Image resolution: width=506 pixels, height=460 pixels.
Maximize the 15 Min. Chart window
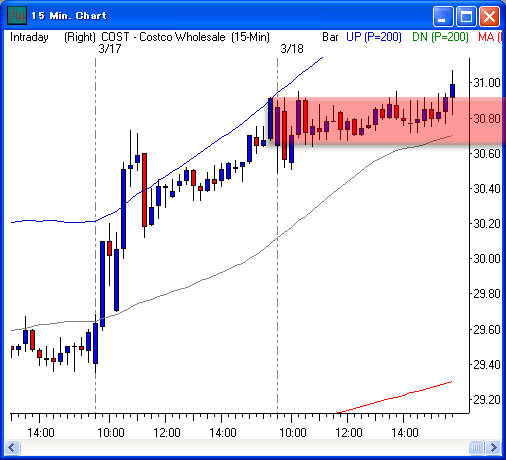(466, 16)
